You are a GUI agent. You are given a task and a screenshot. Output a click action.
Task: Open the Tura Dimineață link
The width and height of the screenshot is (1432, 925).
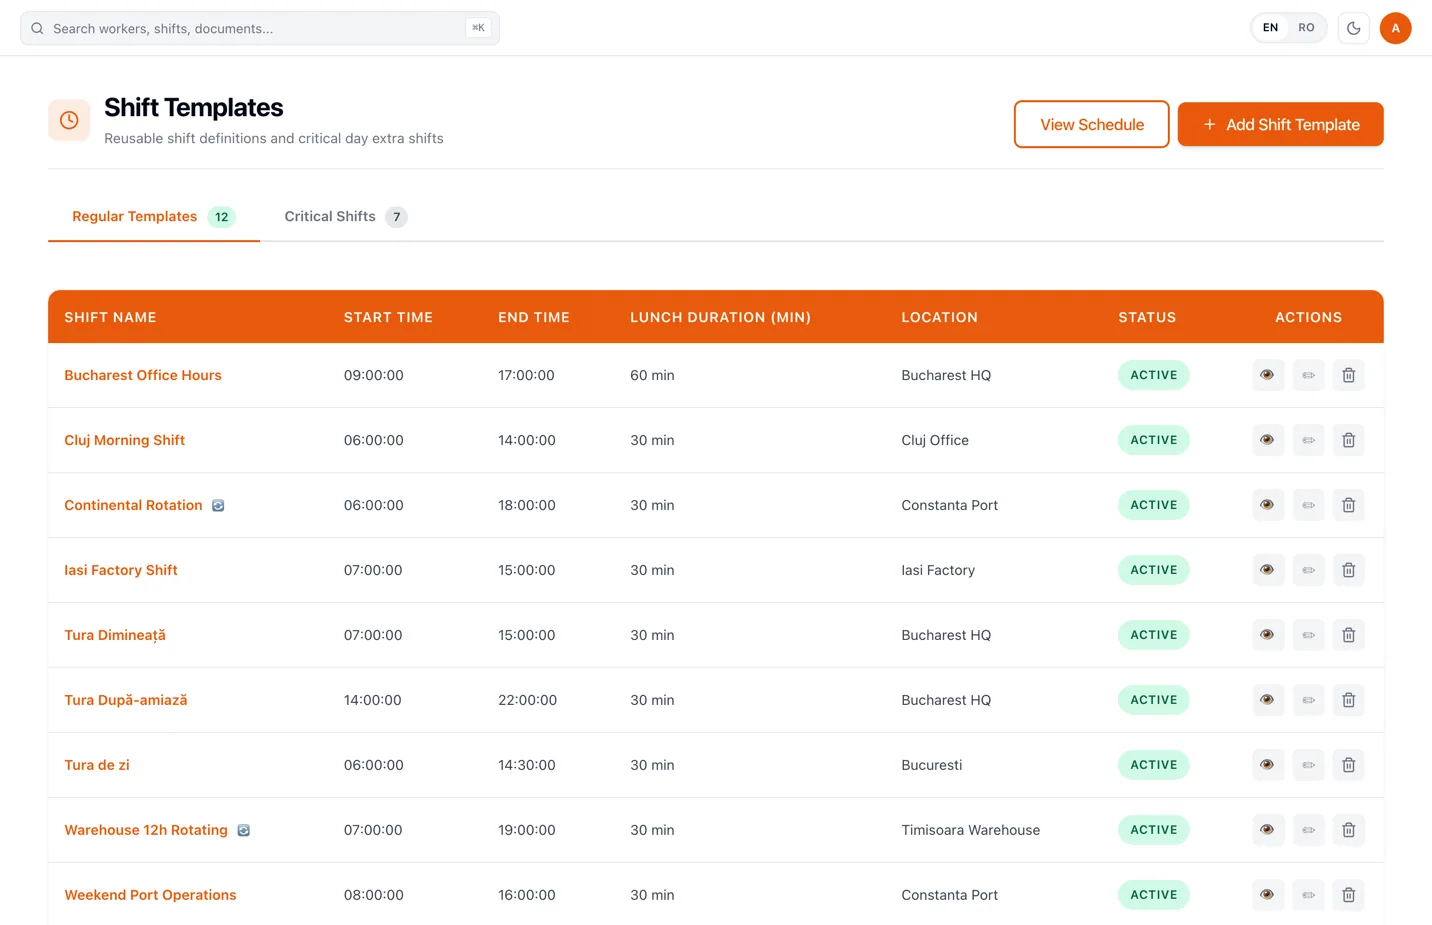click(x=115, y=635)
